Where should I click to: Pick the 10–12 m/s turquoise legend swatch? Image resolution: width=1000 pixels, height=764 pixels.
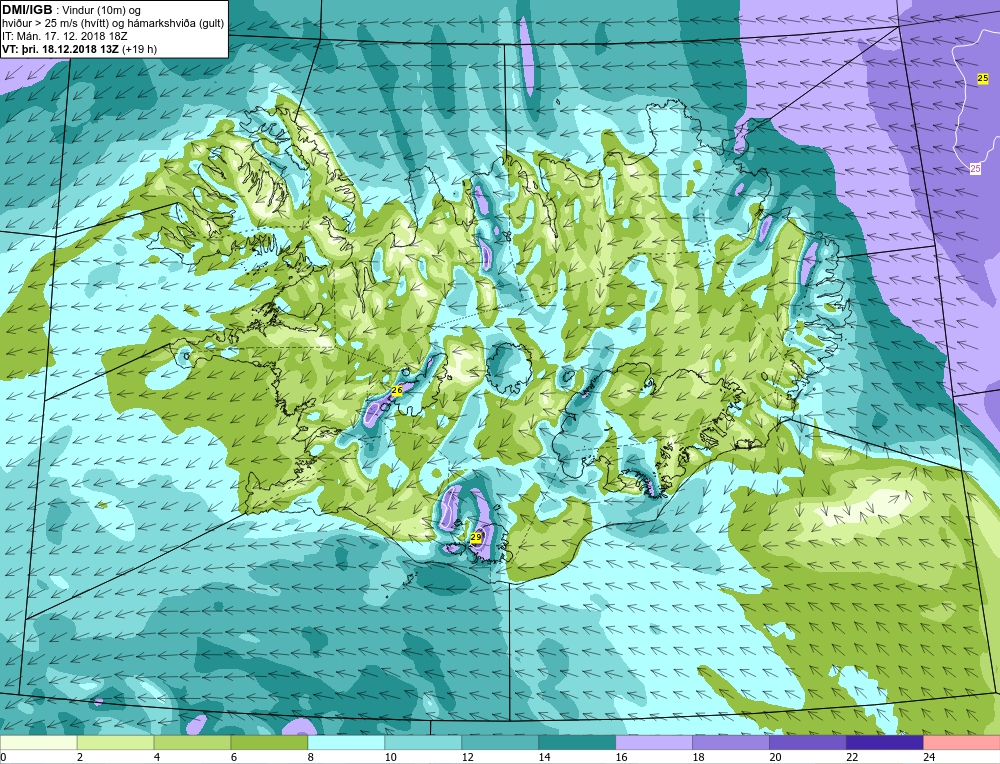423,743
